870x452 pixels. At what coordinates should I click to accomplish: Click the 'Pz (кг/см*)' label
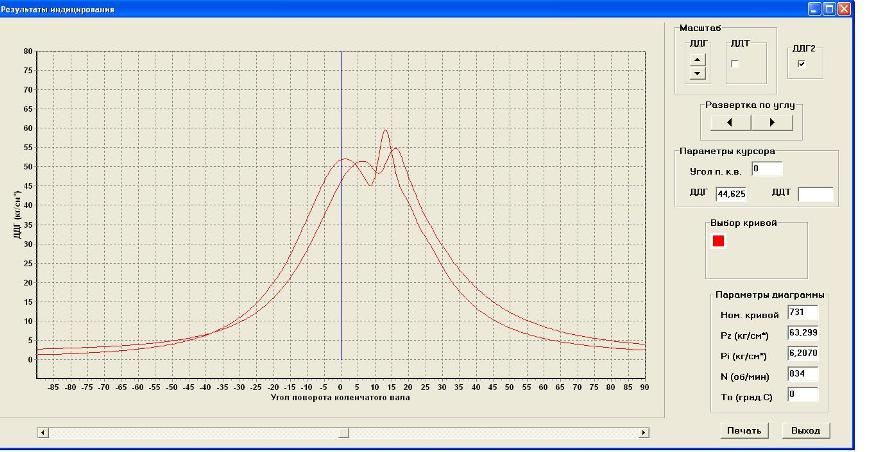coord(744,336)
